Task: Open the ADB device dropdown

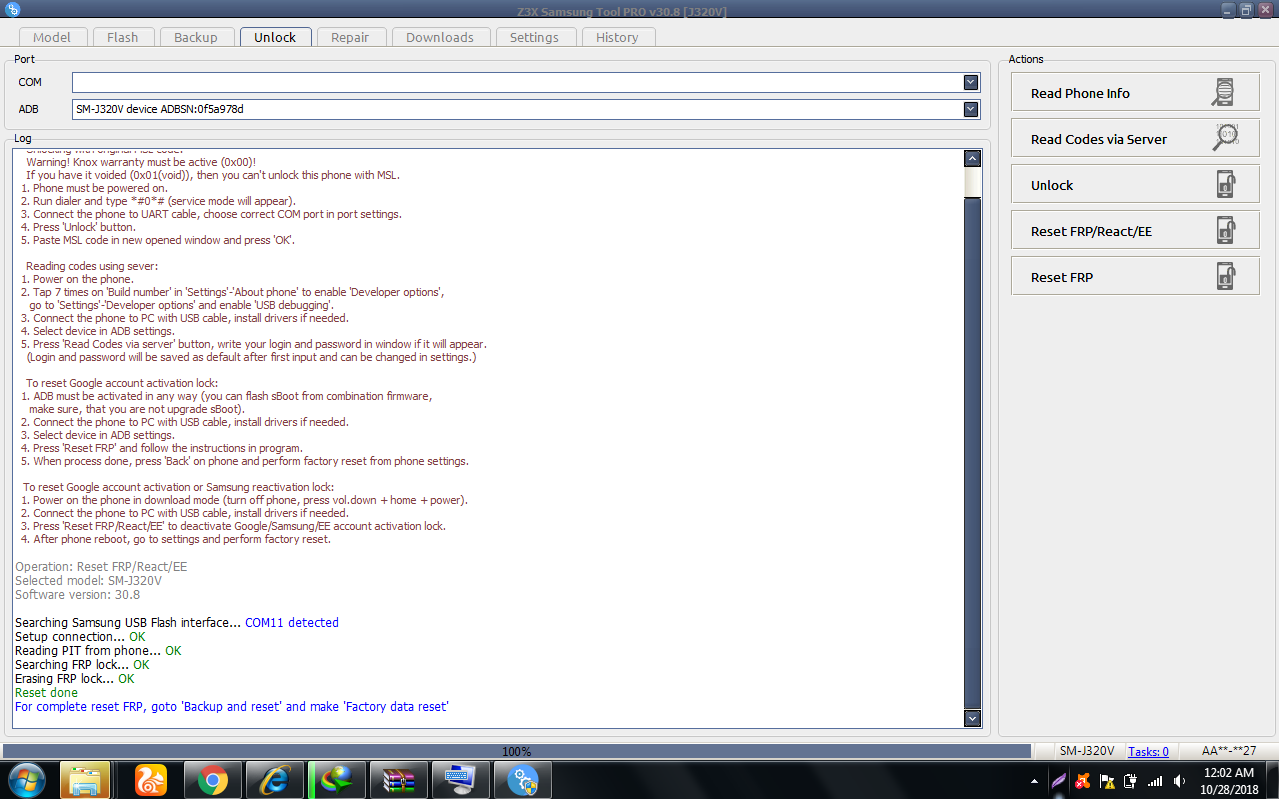Action: tap(970, 109)
